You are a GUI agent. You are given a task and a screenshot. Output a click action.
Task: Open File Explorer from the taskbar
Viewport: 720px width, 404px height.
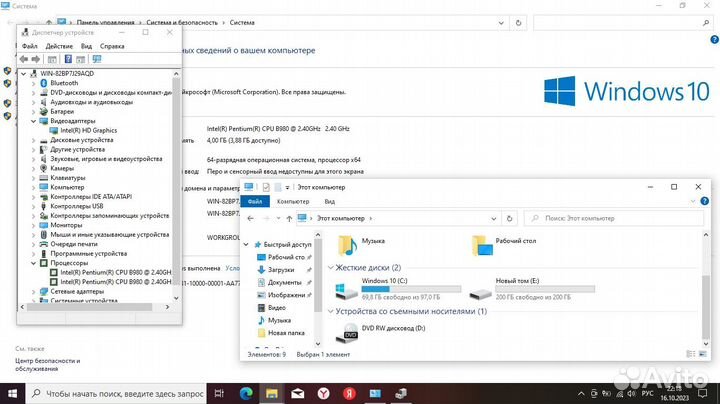(272, 393)
